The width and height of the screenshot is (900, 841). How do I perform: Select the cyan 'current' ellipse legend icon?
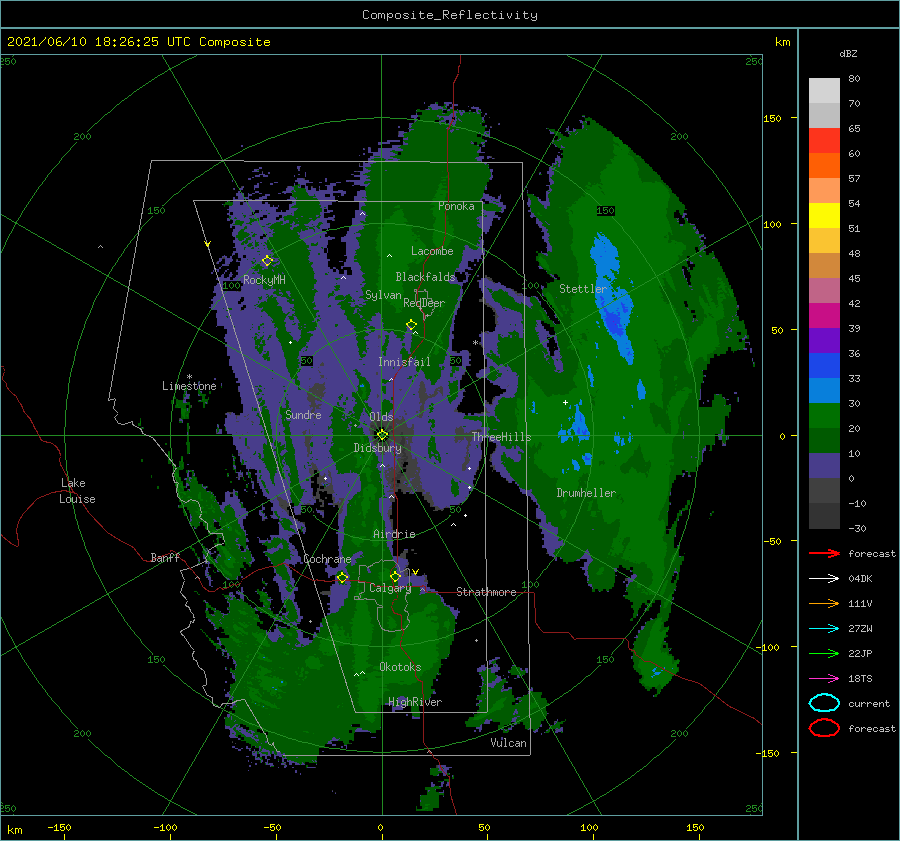pos(824,703)
